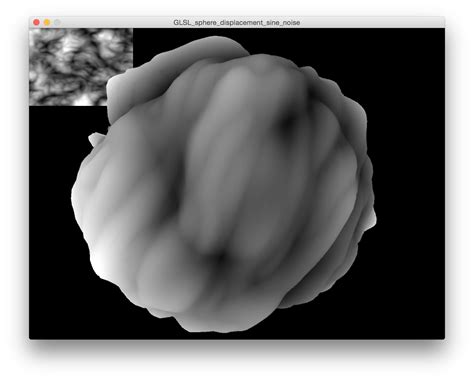
Task: Click the window title GLSL_sphere_displacement_sine_noise
Action: click(237, 22)
